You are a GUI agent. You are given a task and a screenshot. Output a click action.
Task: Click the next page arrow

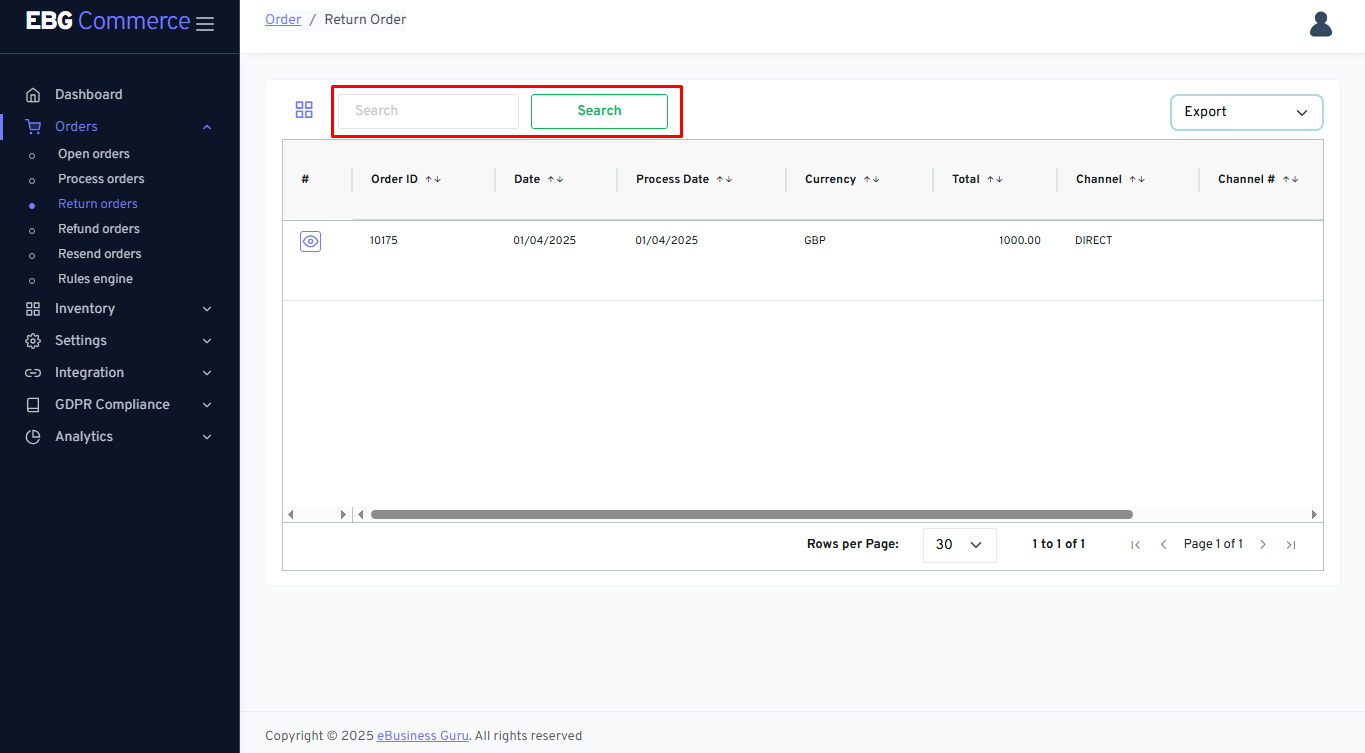pyautogui.click(x=1263, y=545)
